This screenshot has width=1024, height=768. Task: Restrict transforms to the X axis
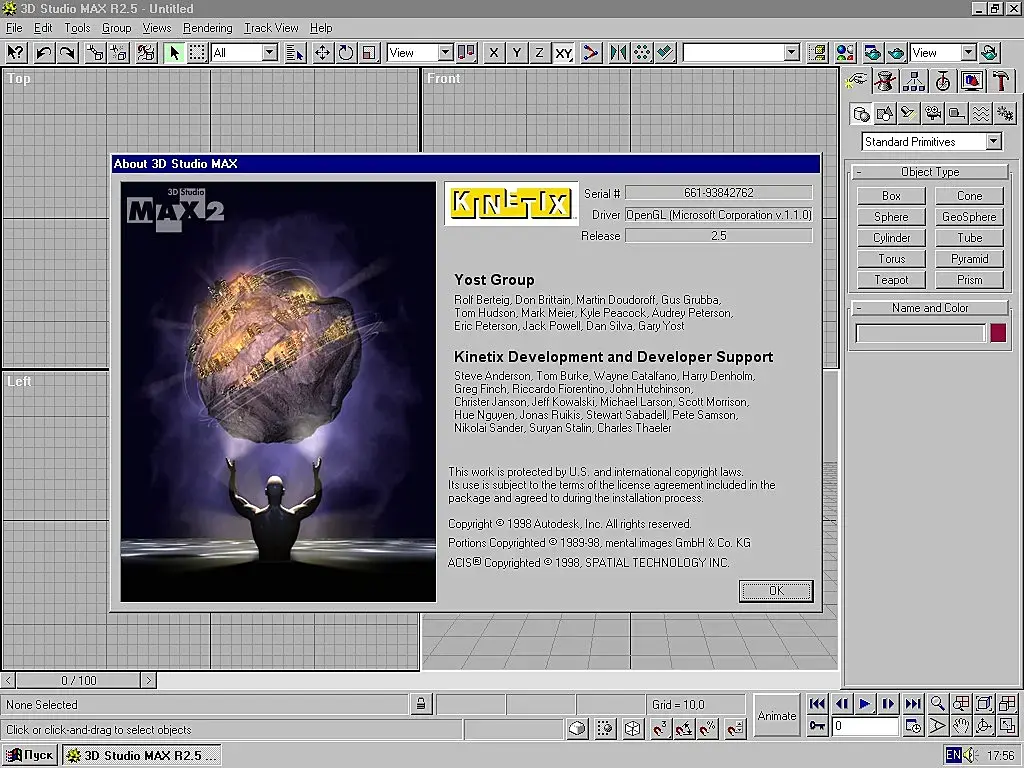(494, 53)
